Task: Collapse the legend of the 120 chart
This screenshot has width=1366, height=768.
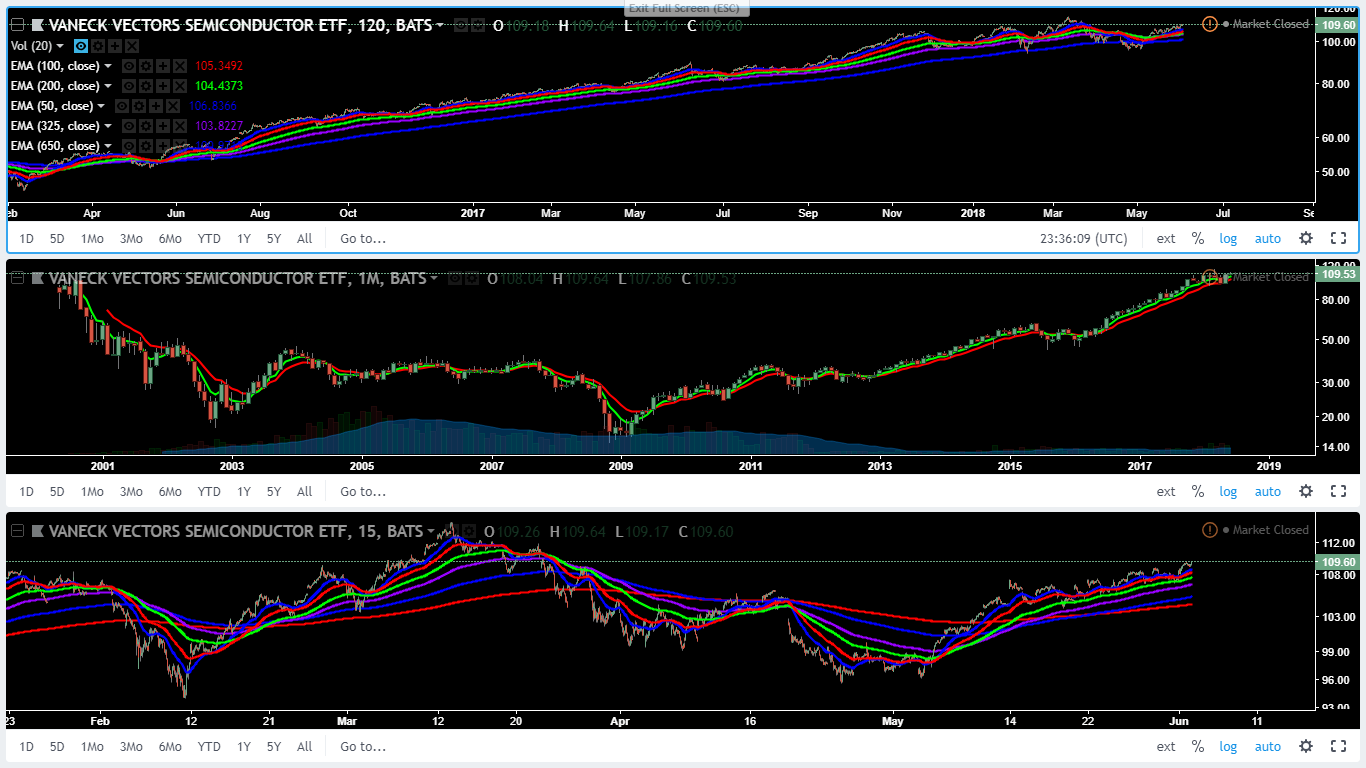Action: tap(17, 25)
